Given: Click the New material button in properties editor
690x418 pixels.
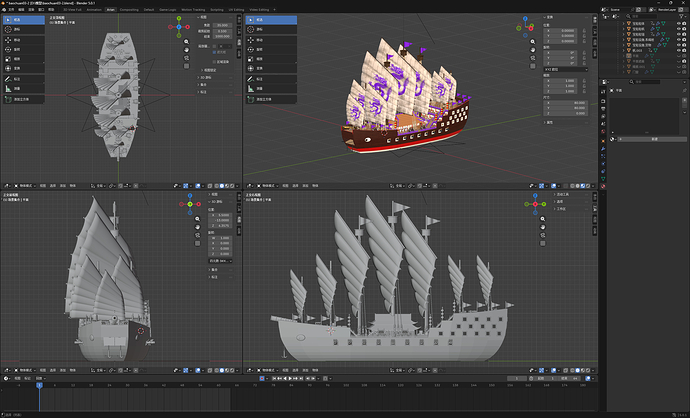Looking at the screenshot, I should point(653,139).
